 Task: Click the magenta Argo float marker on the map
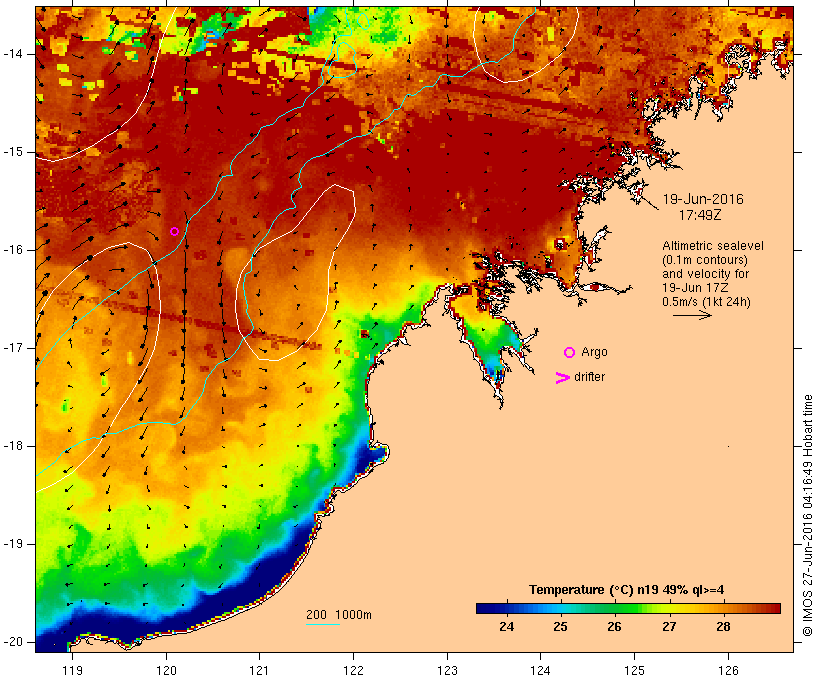(175, 231)
